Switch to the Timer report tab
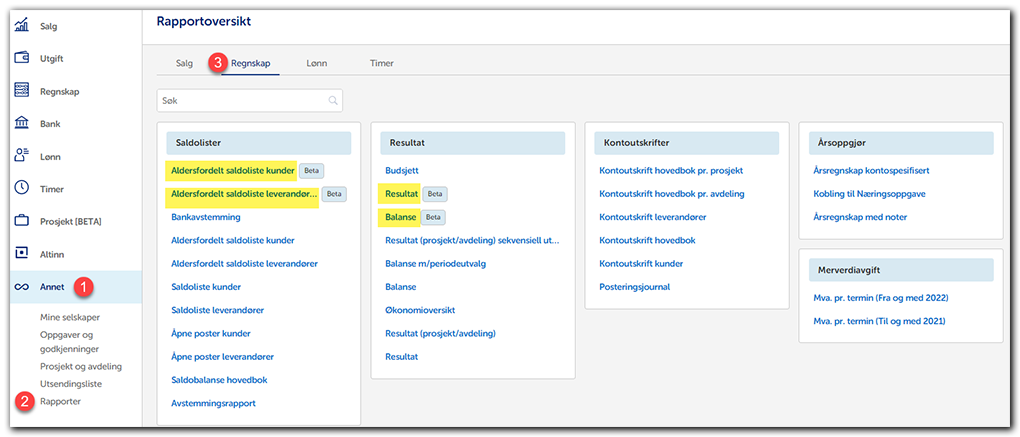The height and width of the screenshot is (437, 1020). [381, 63]
